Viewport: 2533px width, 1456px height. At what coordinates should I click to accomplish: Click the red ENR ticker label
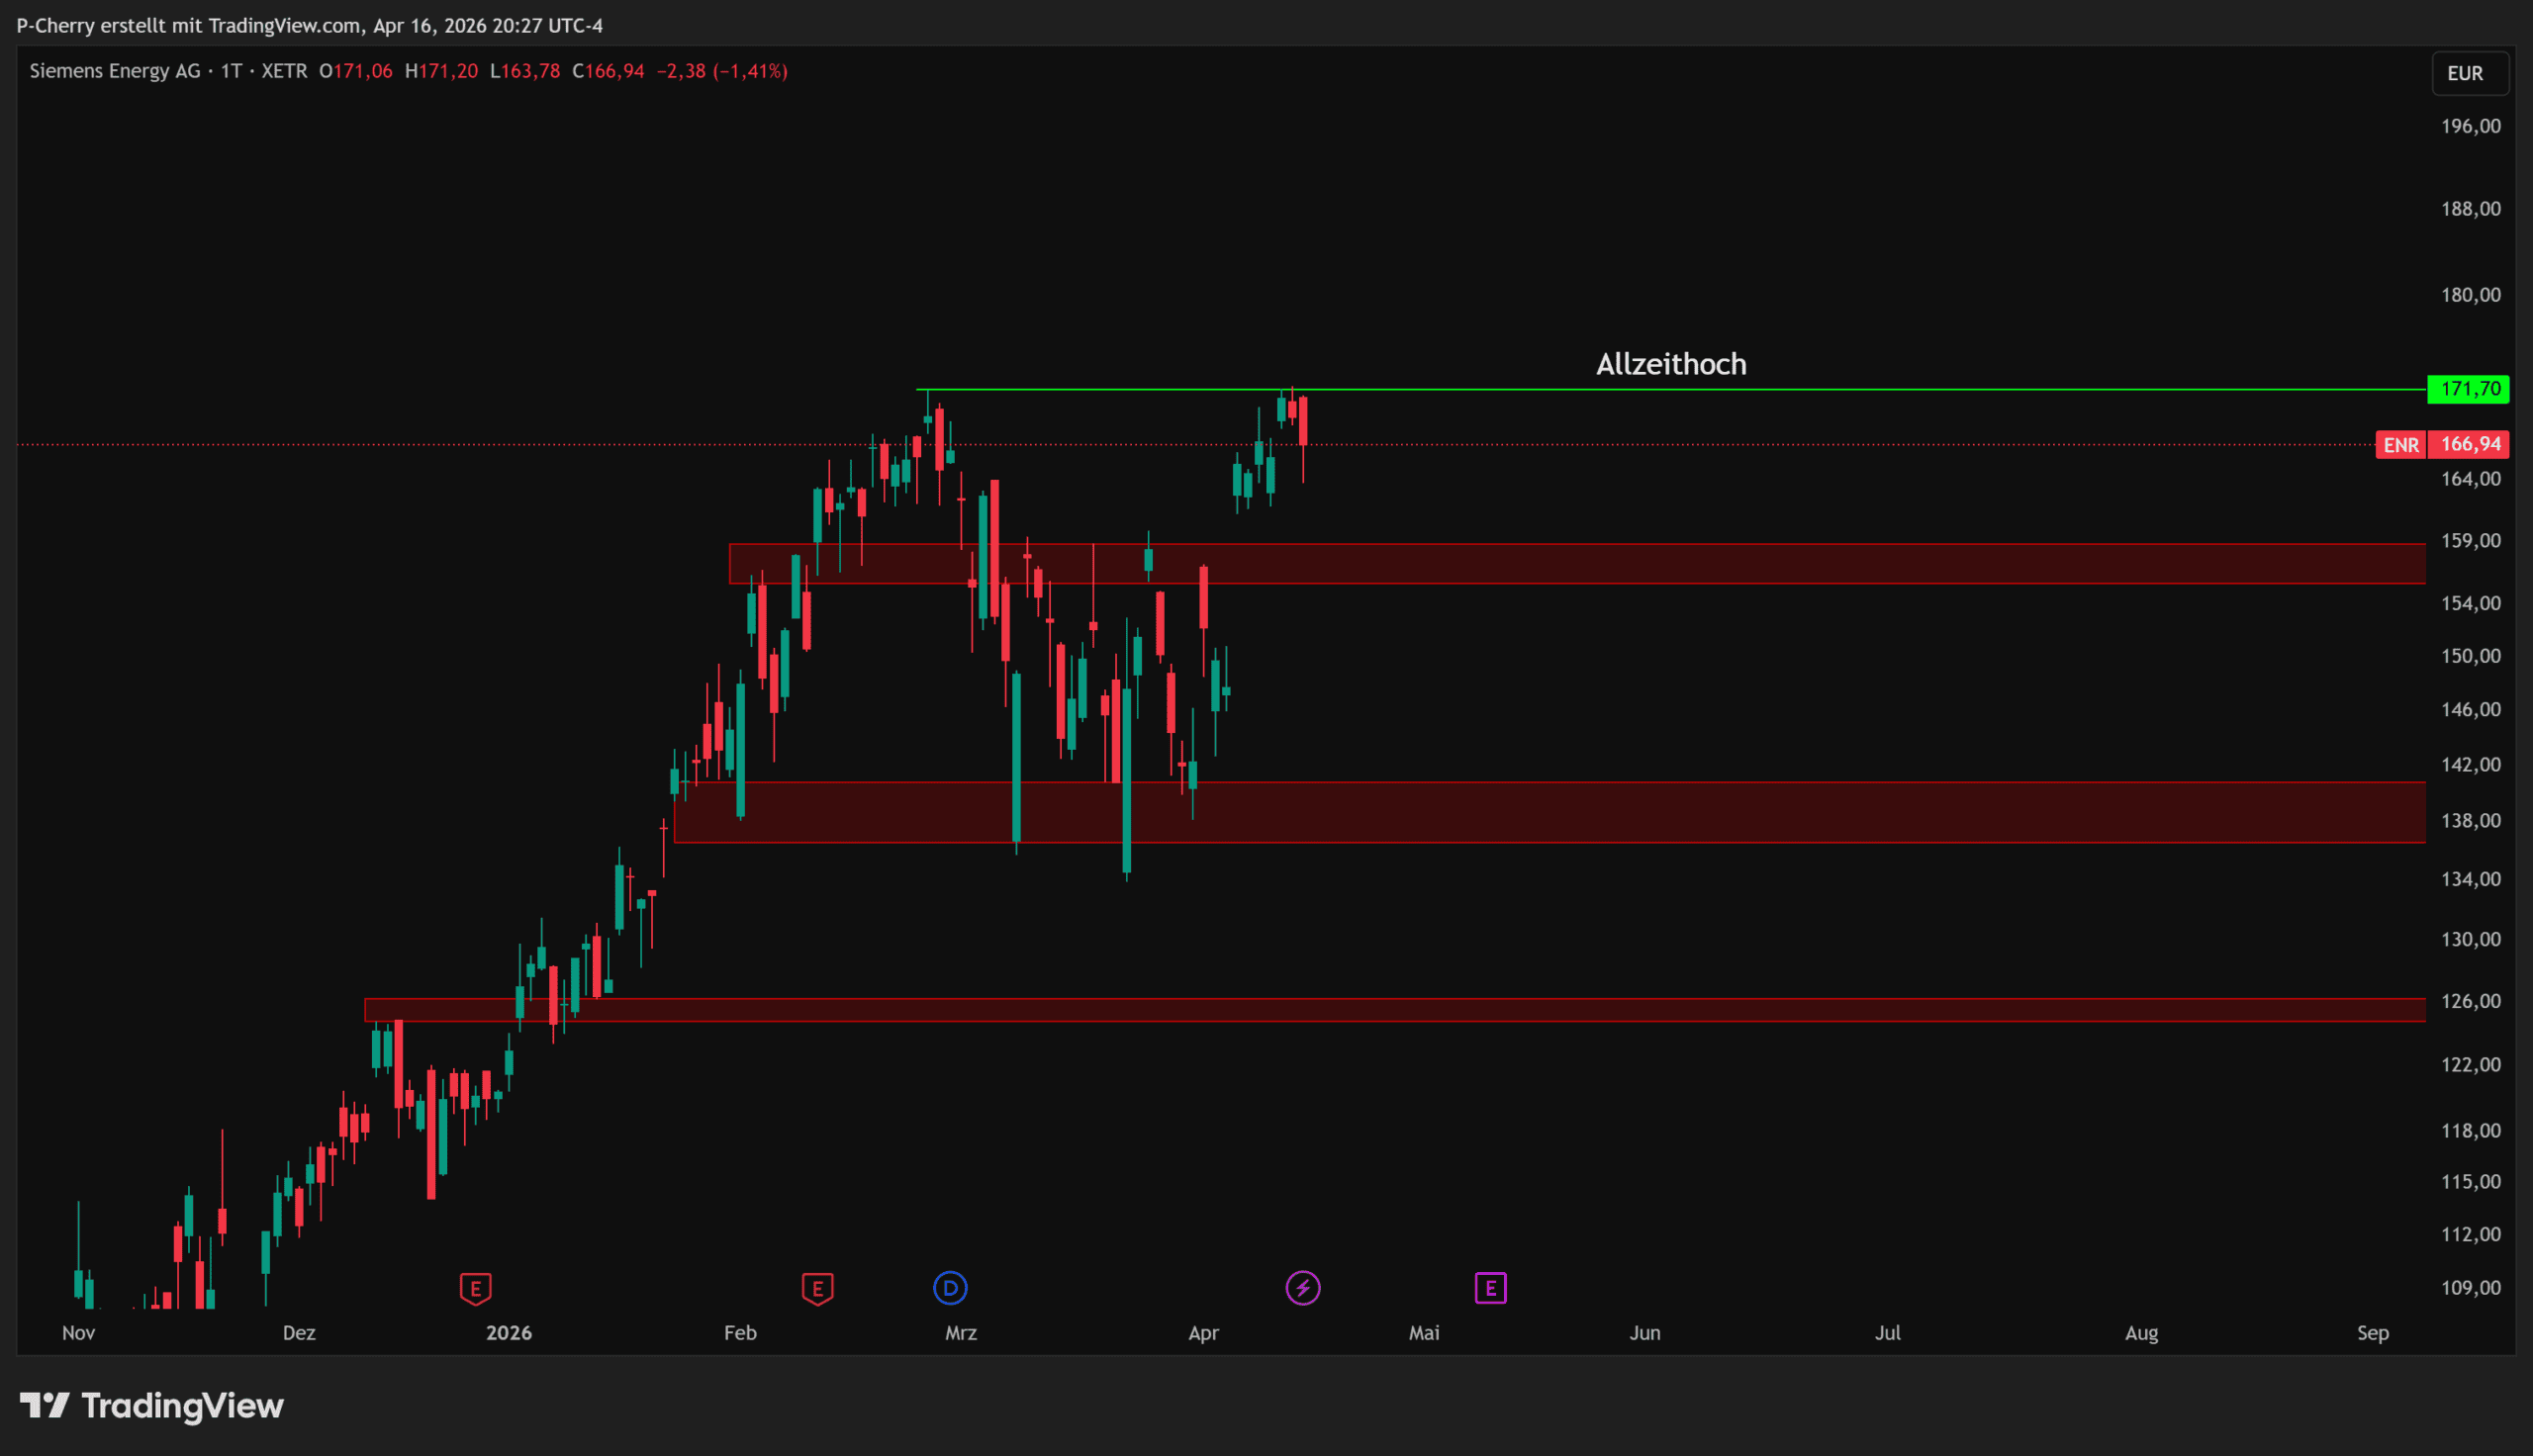point(2400,445)
